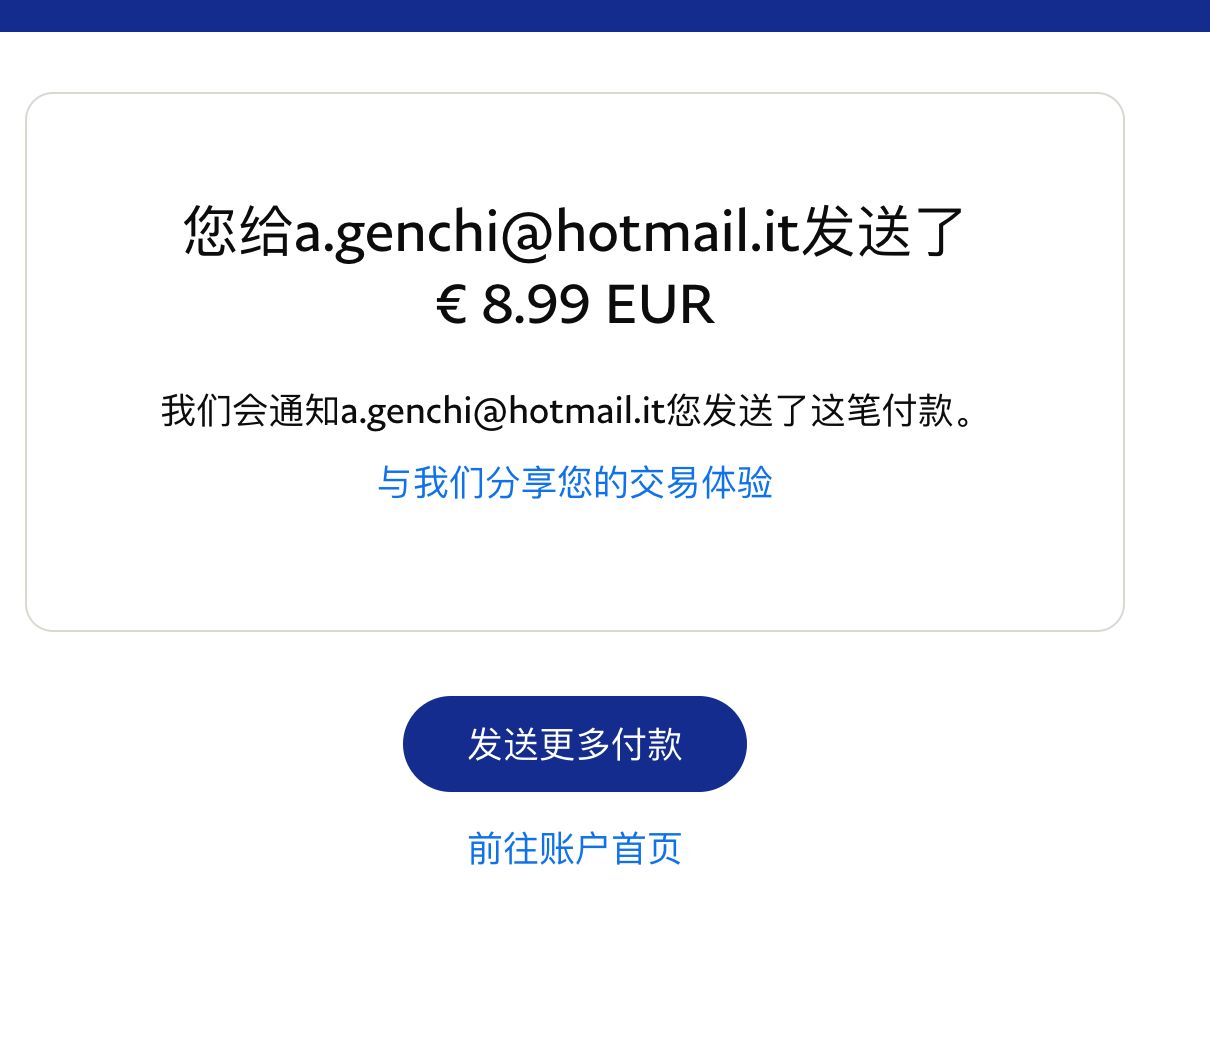
Task: Click the 8.99 number in the amount
Action: 536,305
